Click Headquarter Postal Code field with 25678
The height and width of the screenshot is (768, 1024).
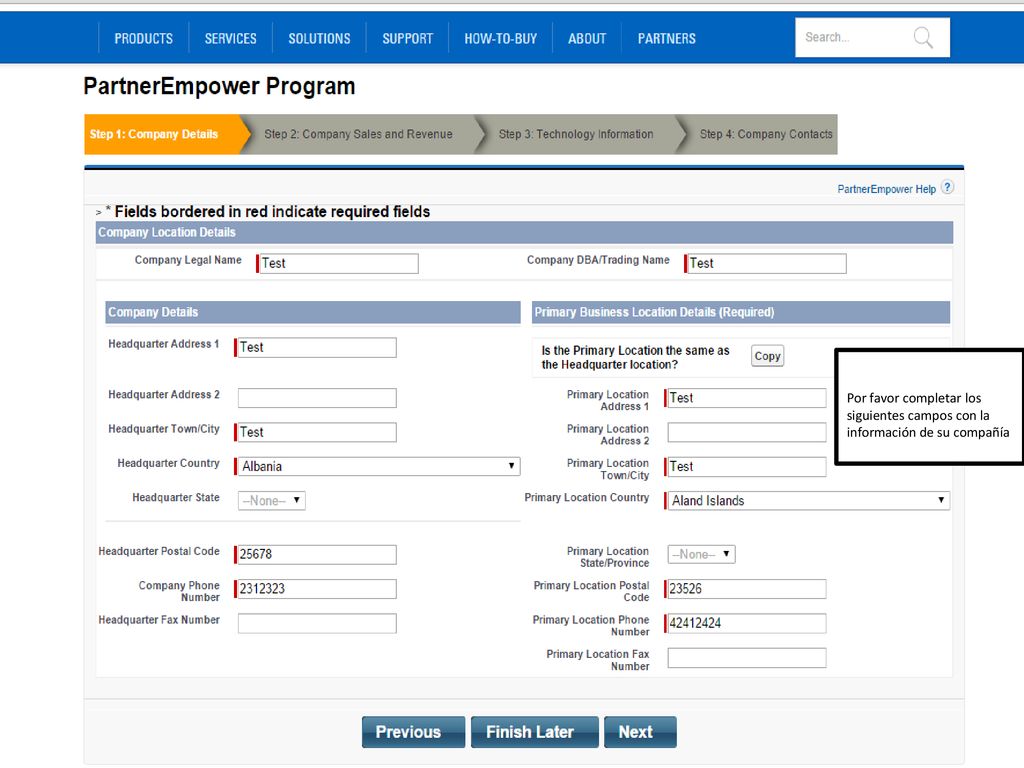tap(315, 554)
